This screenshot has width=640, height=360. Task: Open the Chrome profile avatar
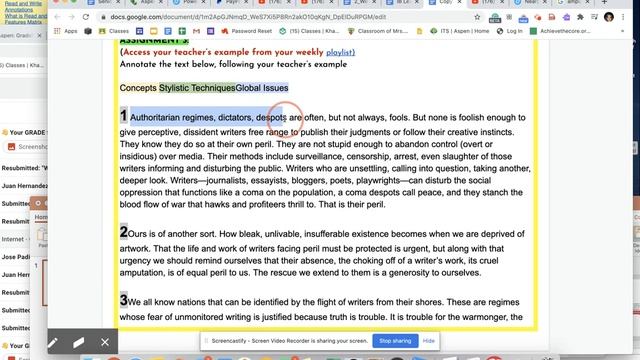(x=609, y=17)
